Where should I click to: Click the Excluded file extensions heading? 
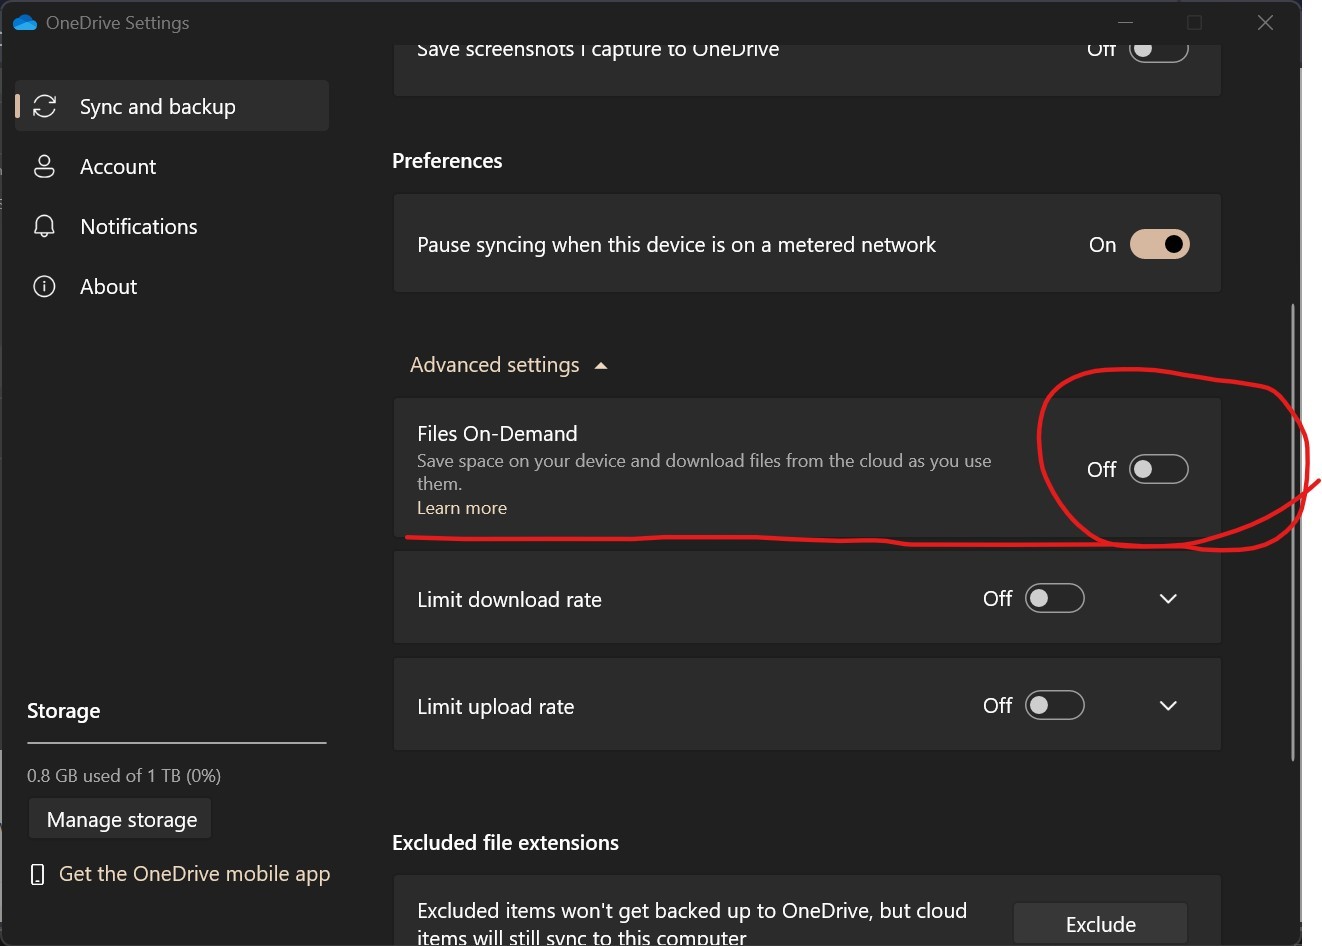pyautogui.click(x=505, y=843)
